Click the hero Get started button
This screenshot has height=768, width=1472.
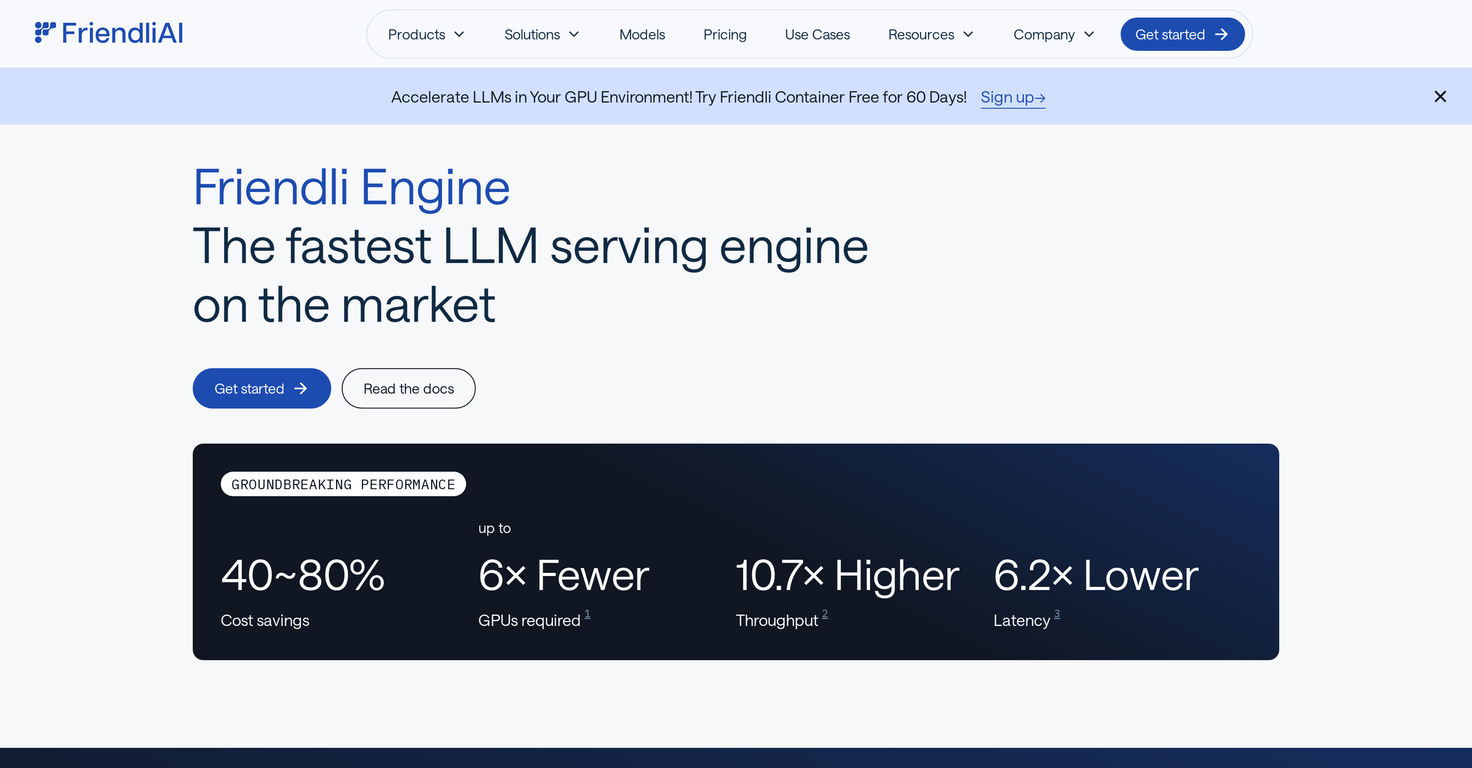point(261,388)
